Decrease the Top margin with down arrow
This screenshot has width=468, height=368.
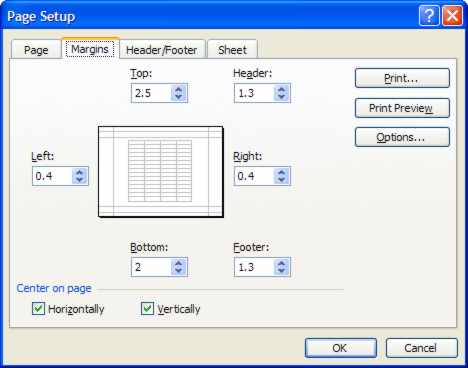coord(179,97)
